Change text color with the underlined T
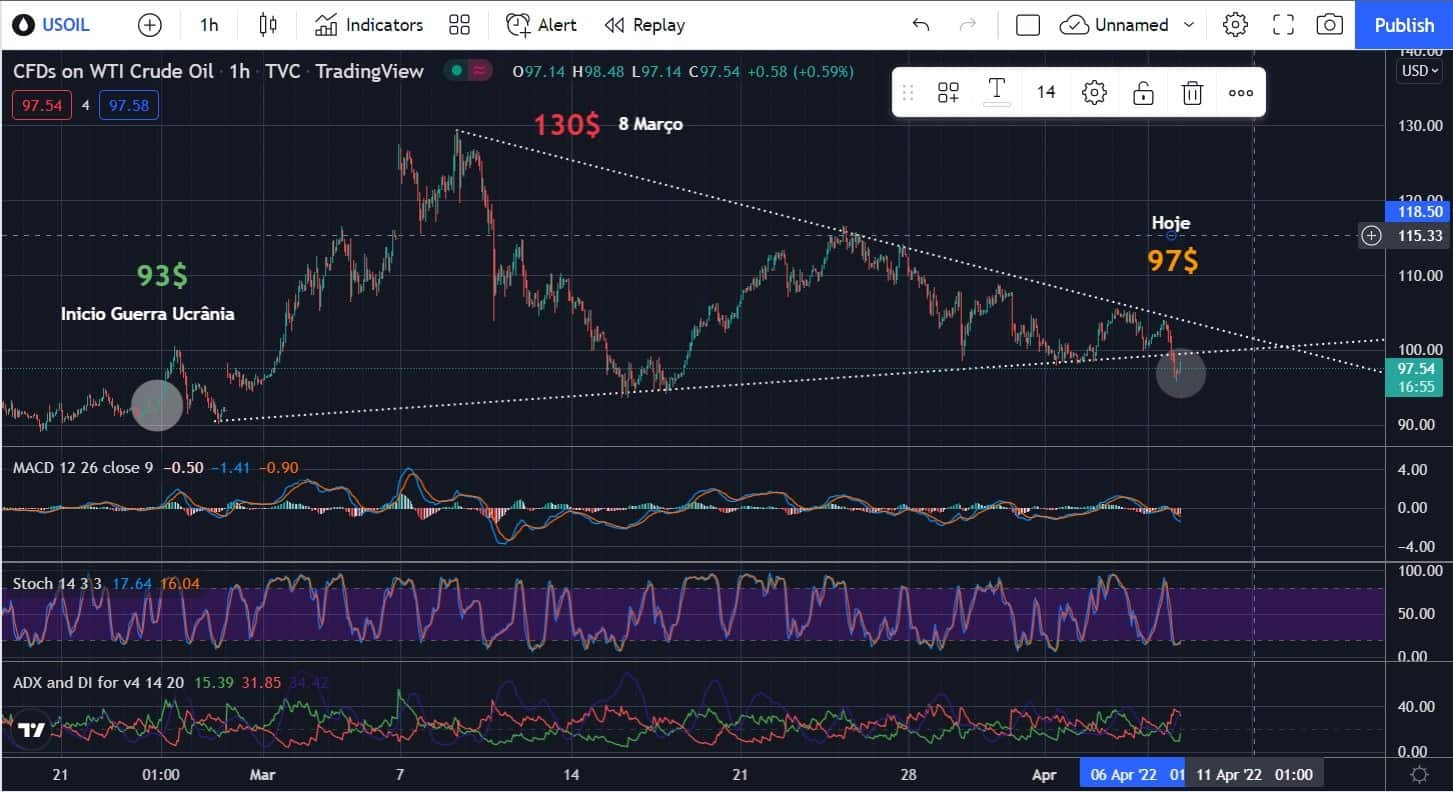The width and height of the screenshot is (1453, 792). coord(996,92)
